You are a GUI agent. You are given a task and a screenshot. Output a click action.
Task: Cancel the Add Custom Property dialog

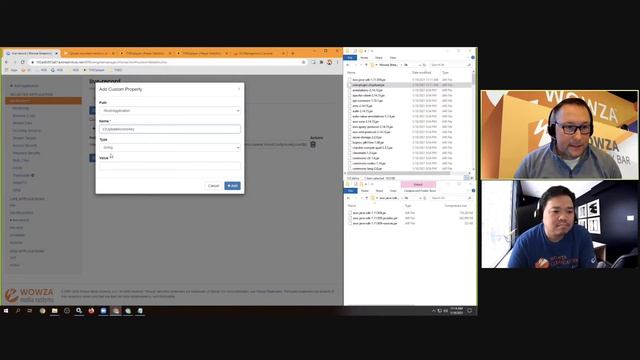pyautogui.click(x=213, y=186)
